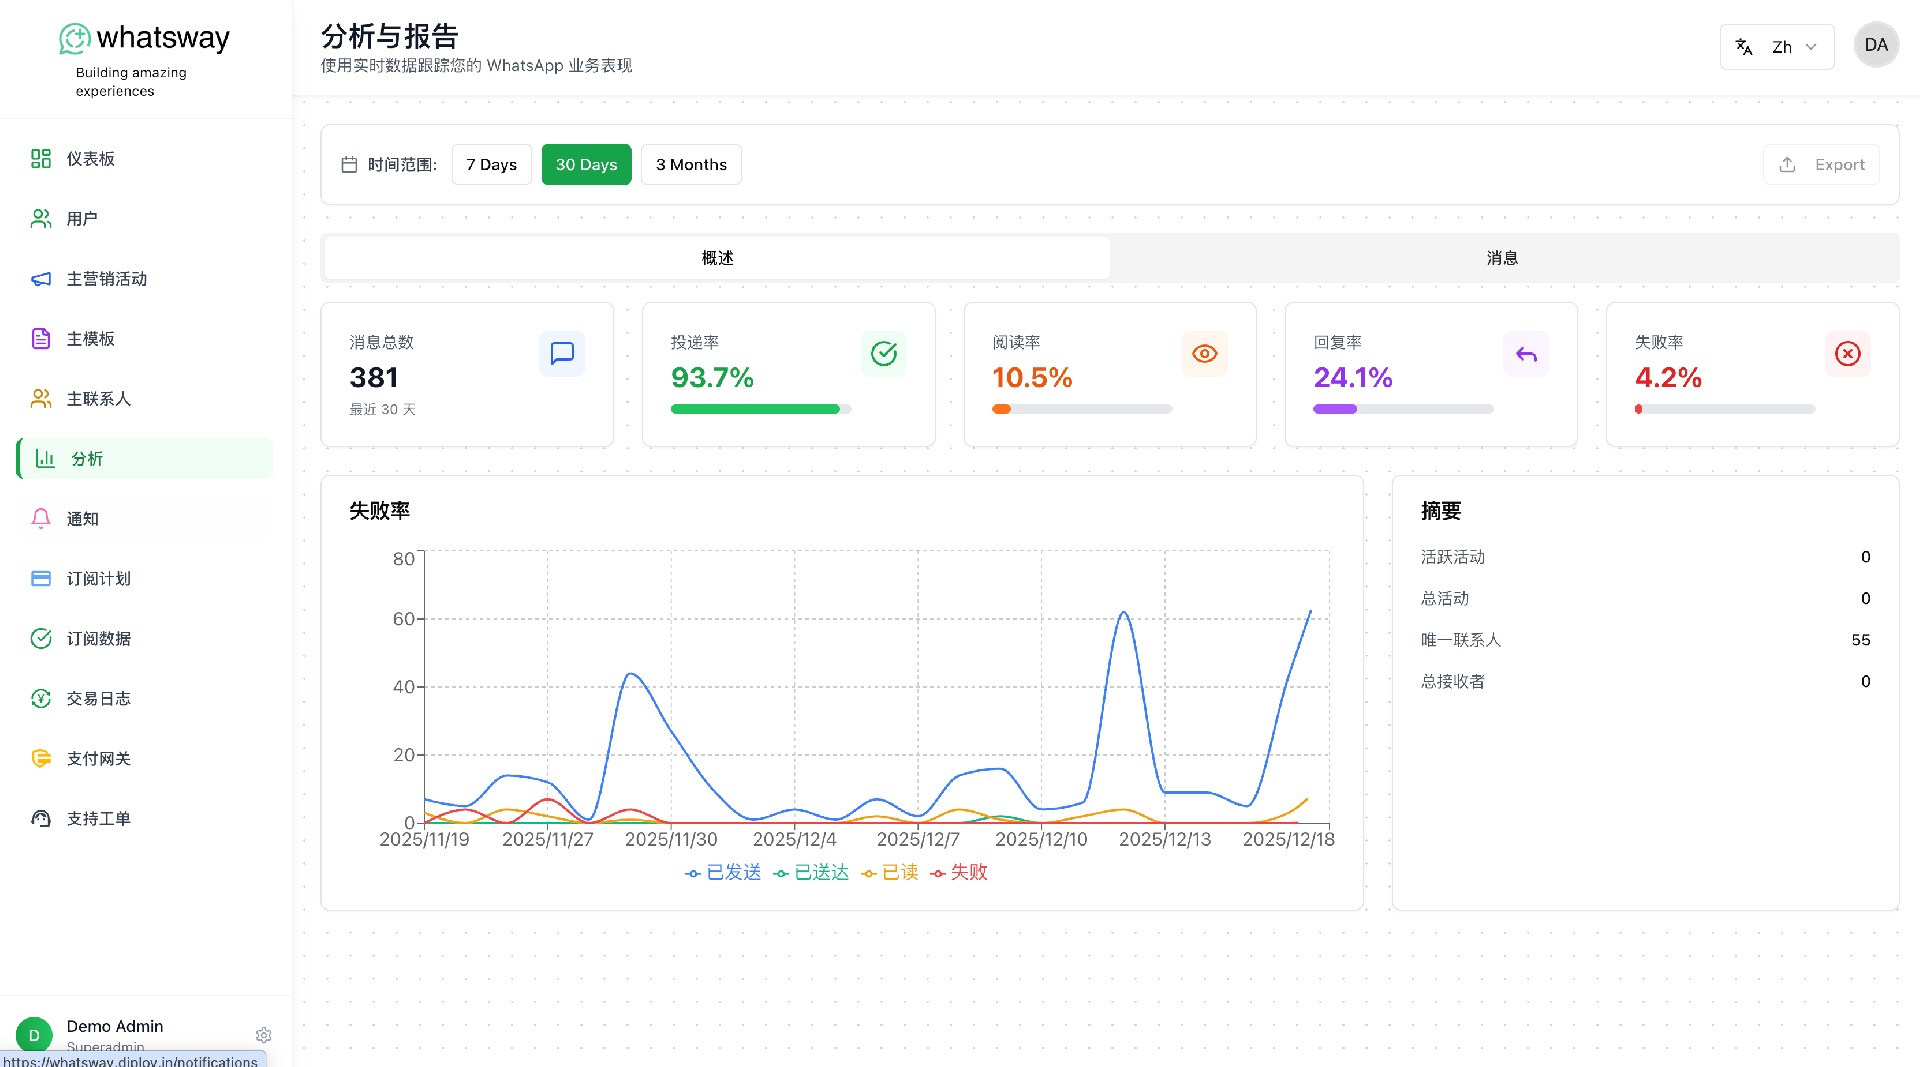Open the campaigns megaphone icon

tap(41, 279)
